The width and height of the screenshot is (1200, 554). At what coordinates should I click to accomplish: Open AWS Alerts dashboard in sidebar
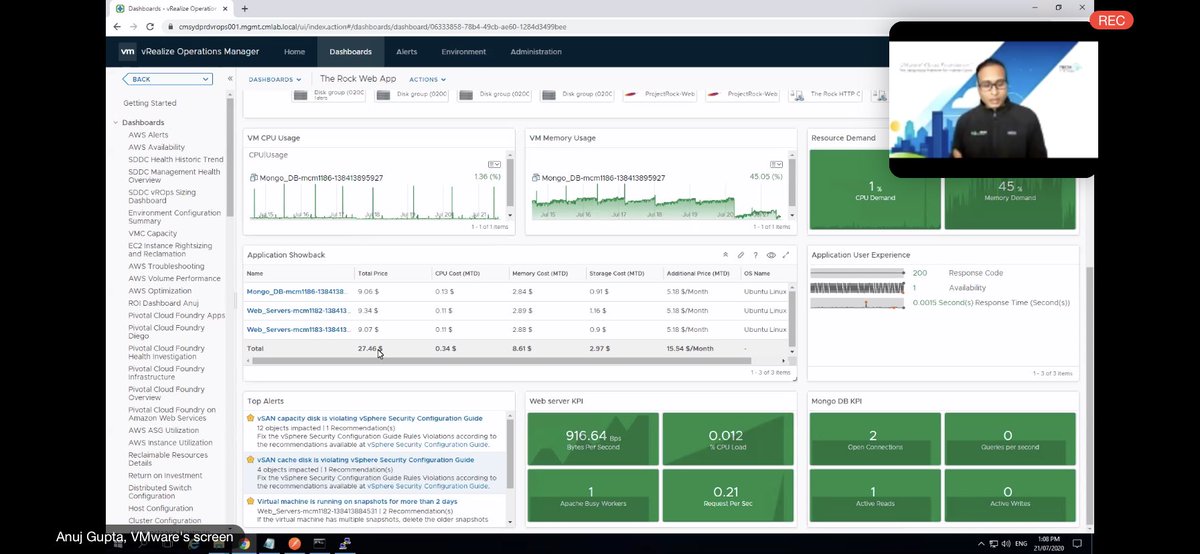pyautogui.click(x=148, y=135)
